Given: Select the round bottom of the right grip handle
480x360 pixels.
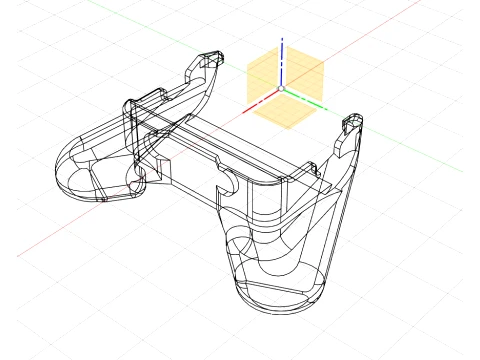Looking at the screenshot, I should click(279, 289).
